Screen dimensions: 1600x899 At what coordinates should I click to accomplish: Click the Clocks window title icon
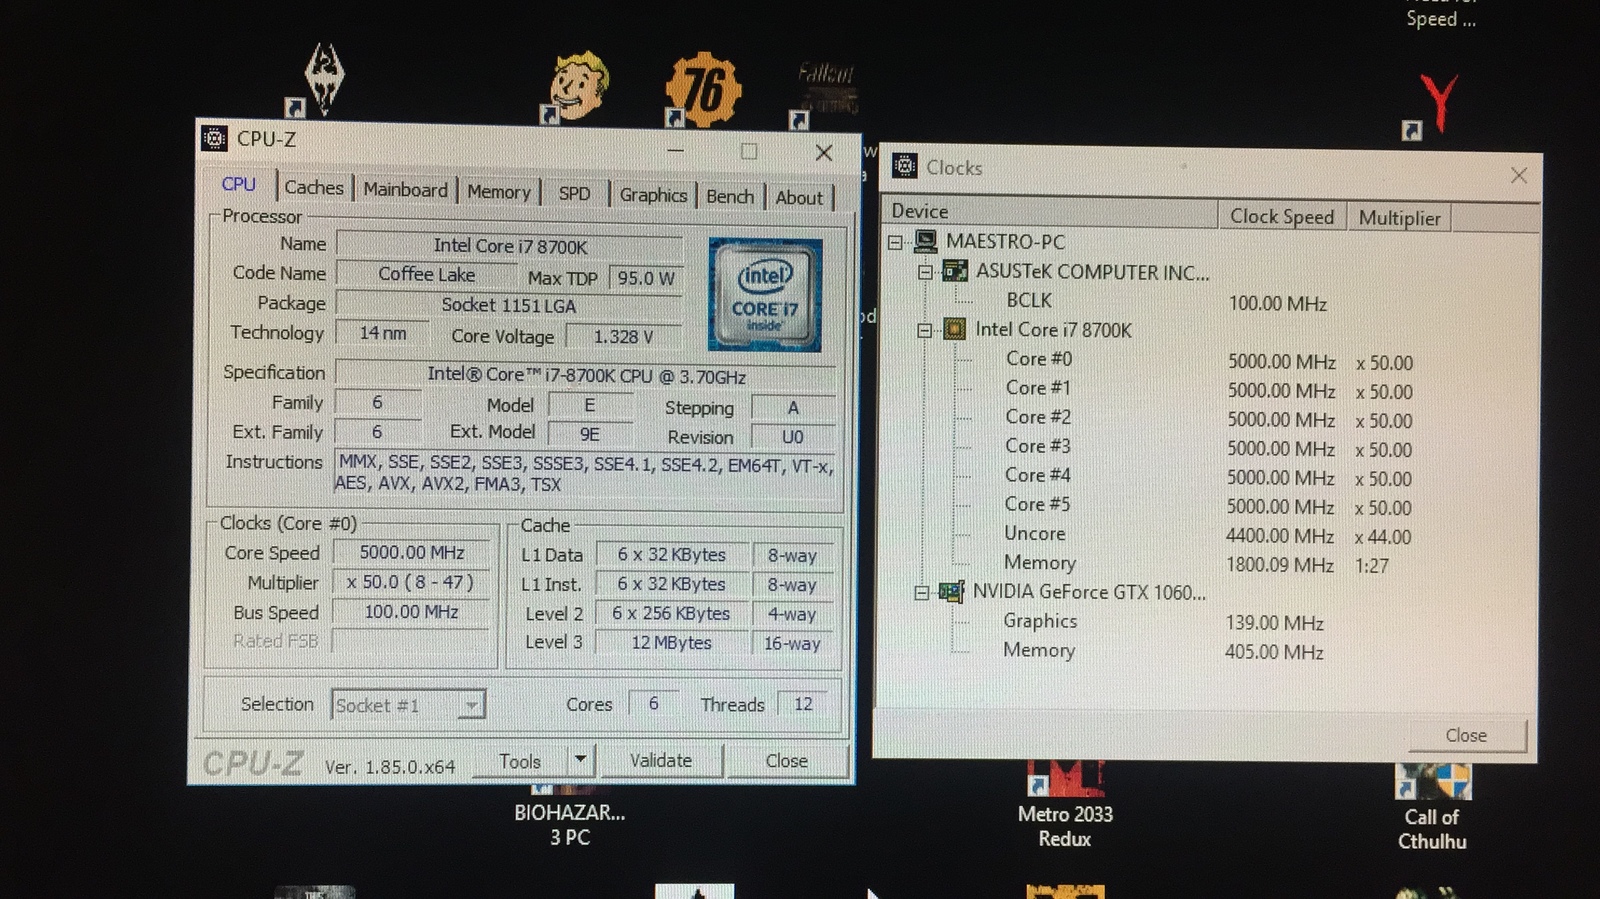tap(904, 166)
